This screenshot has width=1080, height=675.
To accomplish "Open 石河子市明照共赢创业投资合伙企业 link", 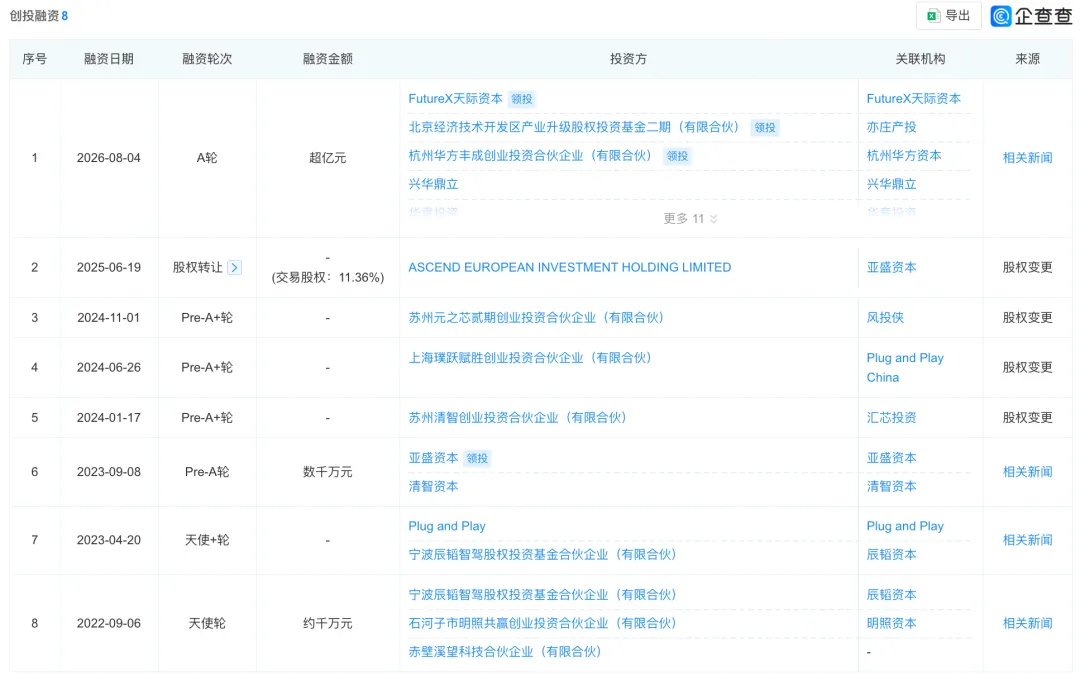I will click(542, 623).
